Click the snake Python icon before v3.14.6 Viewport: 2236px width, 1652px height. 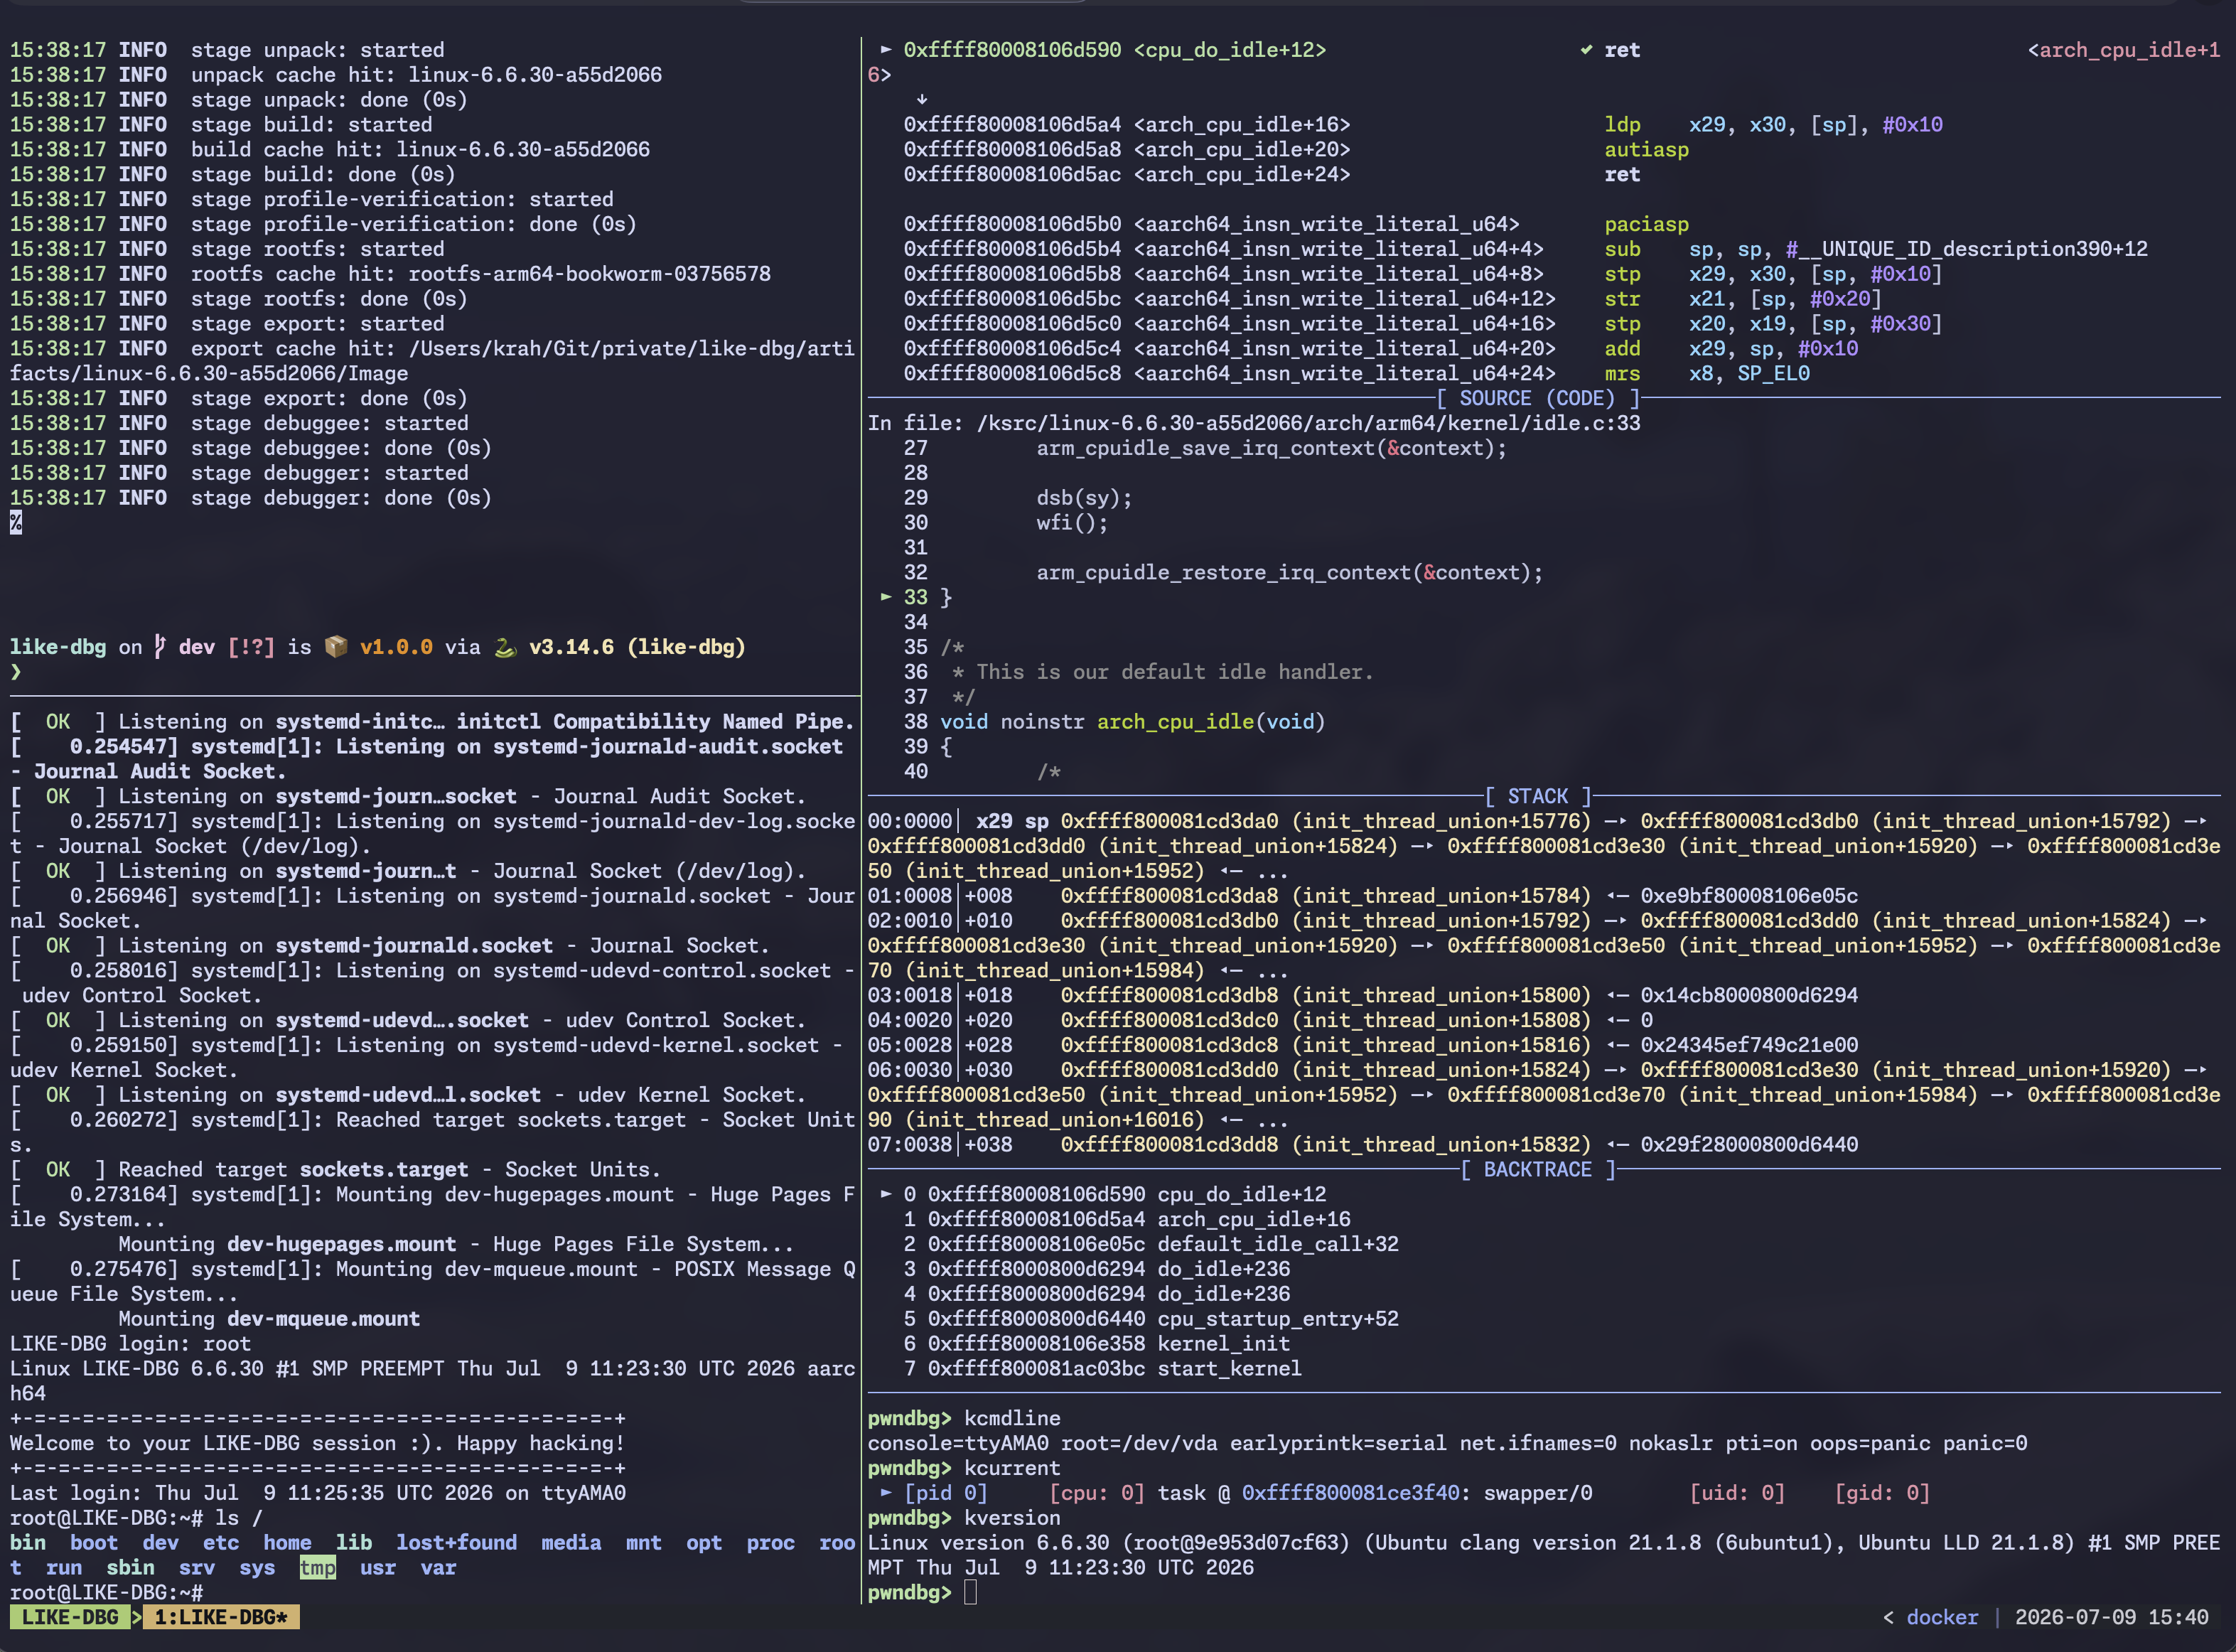click(505, 647)
